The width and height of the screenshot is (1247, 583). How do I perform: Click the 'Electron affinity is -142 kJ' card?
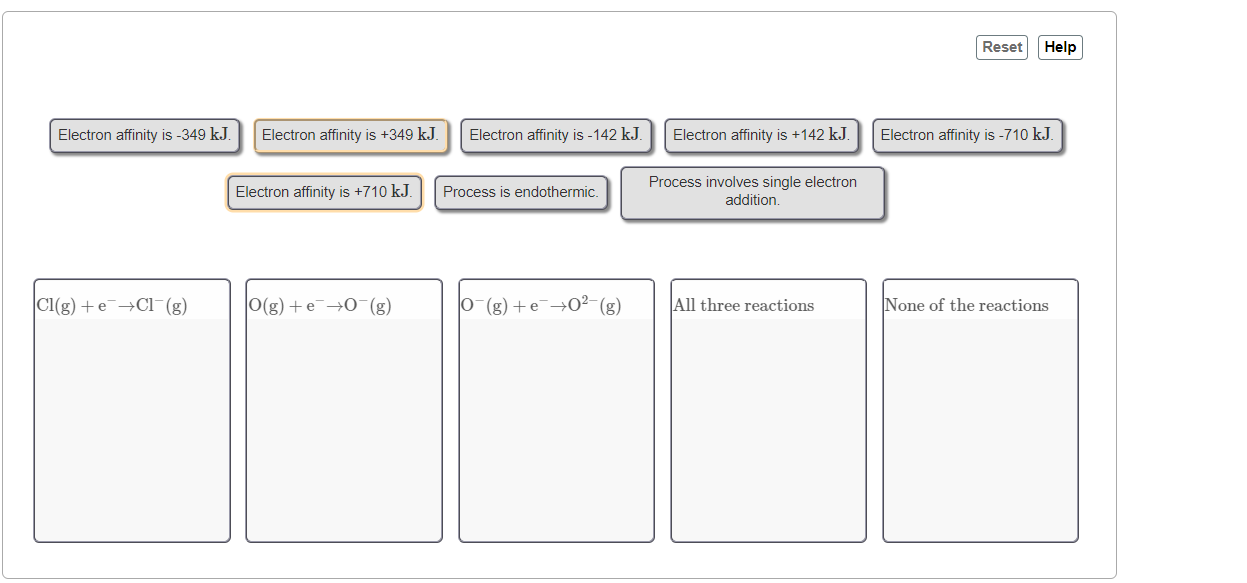coord(556,135)
